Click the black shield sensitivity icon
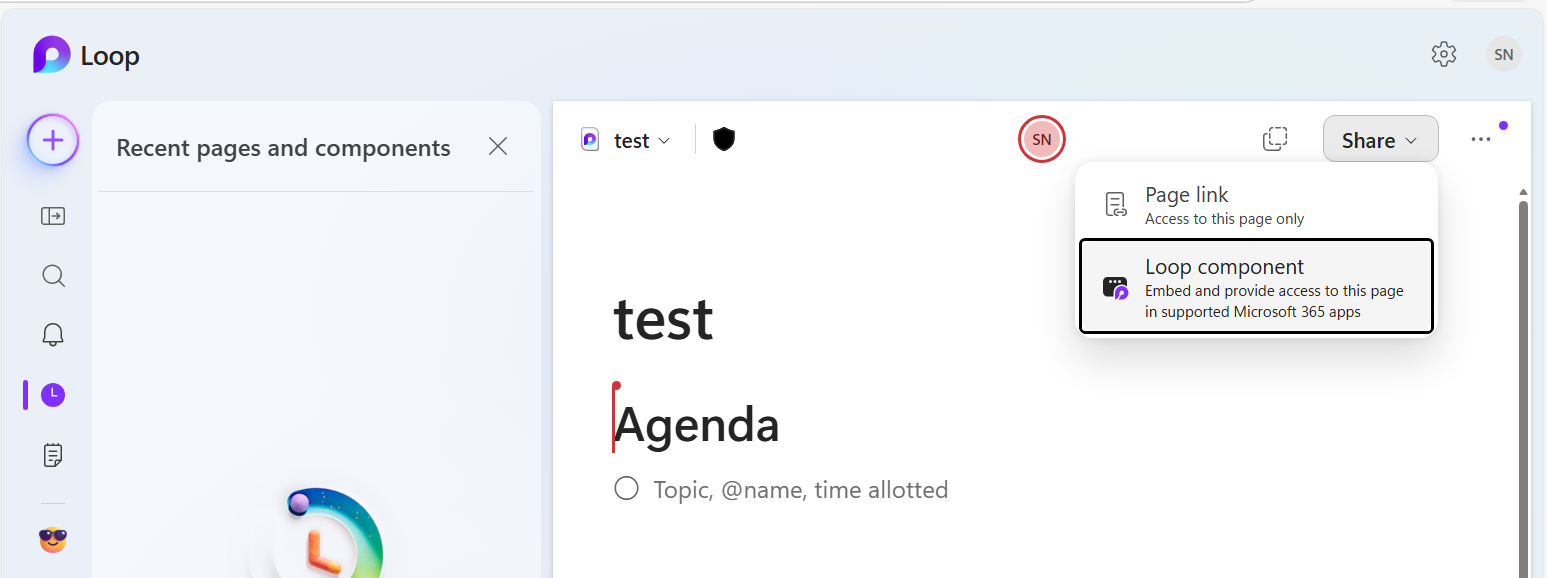 click(724, 139)
